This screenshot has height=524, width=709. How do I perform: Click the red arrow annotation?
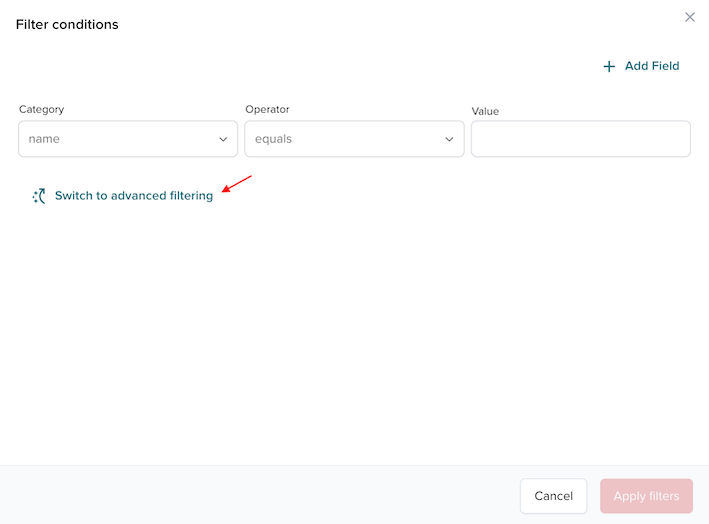coord(237,184)
